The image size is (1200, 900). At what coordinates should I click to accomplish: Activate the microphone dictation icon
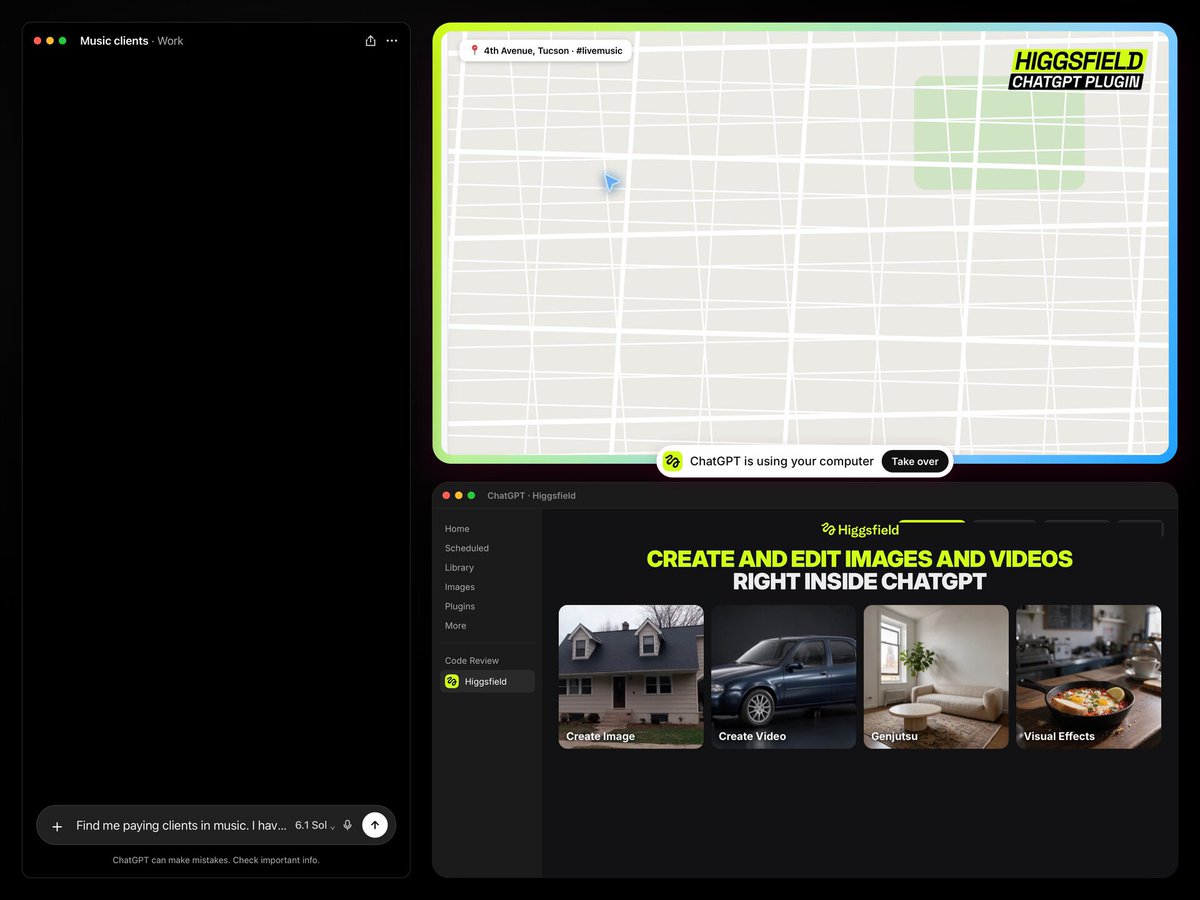[347, 826]
